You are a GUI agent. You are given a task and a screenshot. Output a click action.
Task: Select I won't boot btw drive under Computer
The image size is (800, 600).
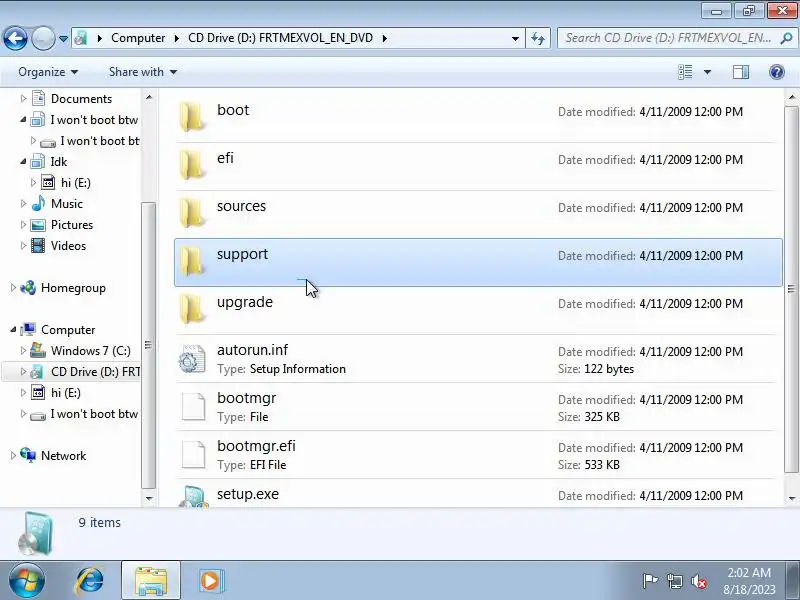tap(94, 414)
